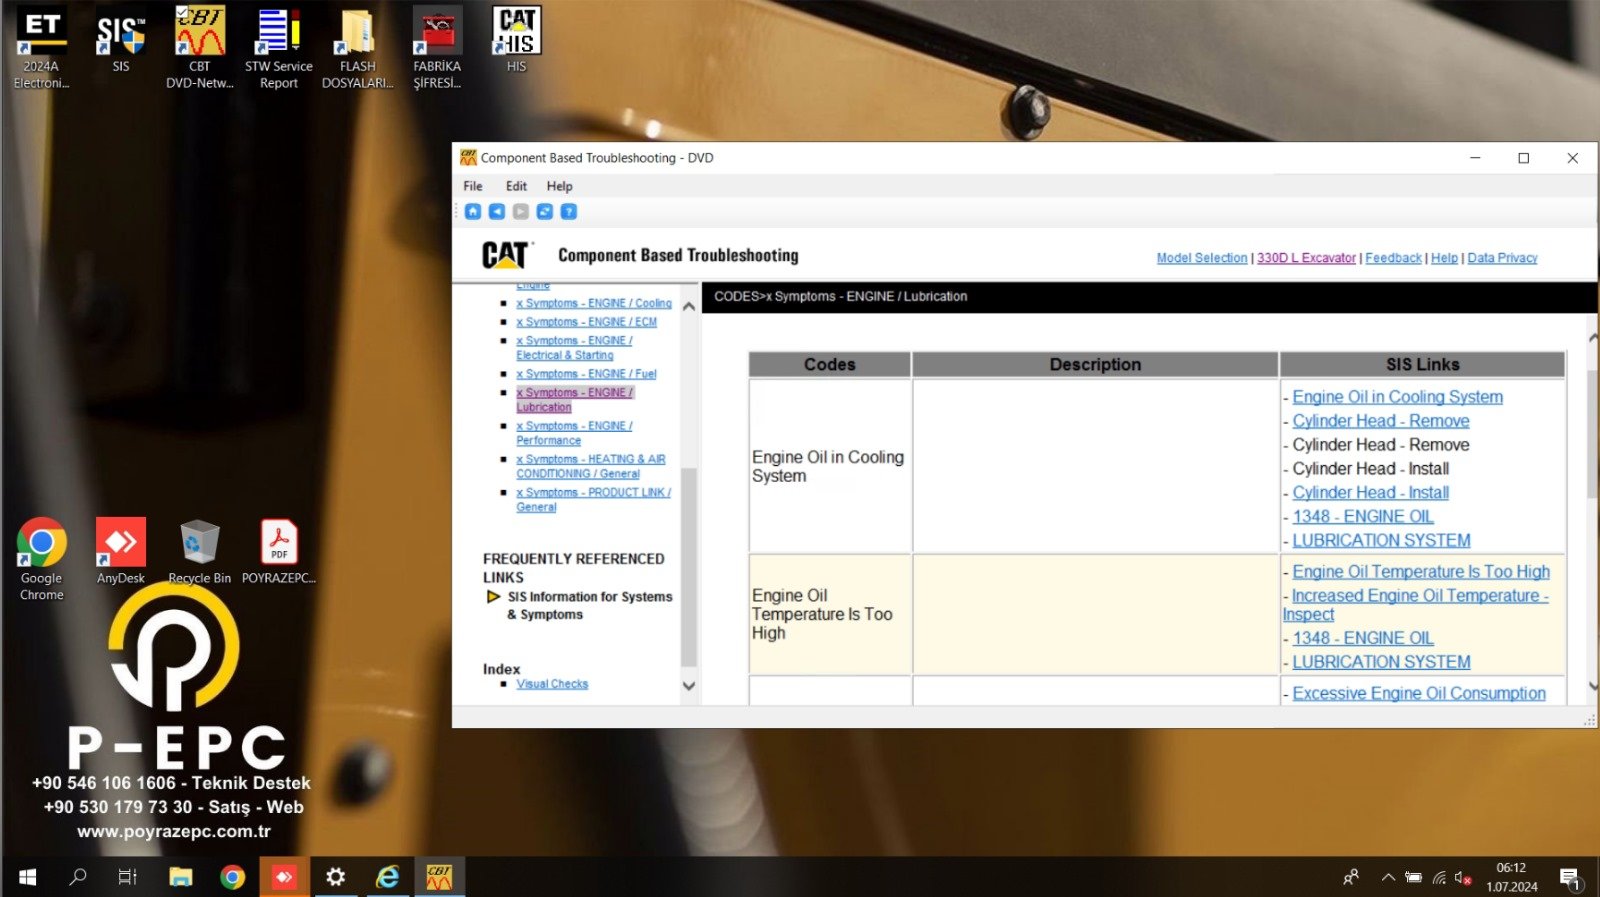
Task: Open CBT DVD-Network desktop icon
Action: 200,48
